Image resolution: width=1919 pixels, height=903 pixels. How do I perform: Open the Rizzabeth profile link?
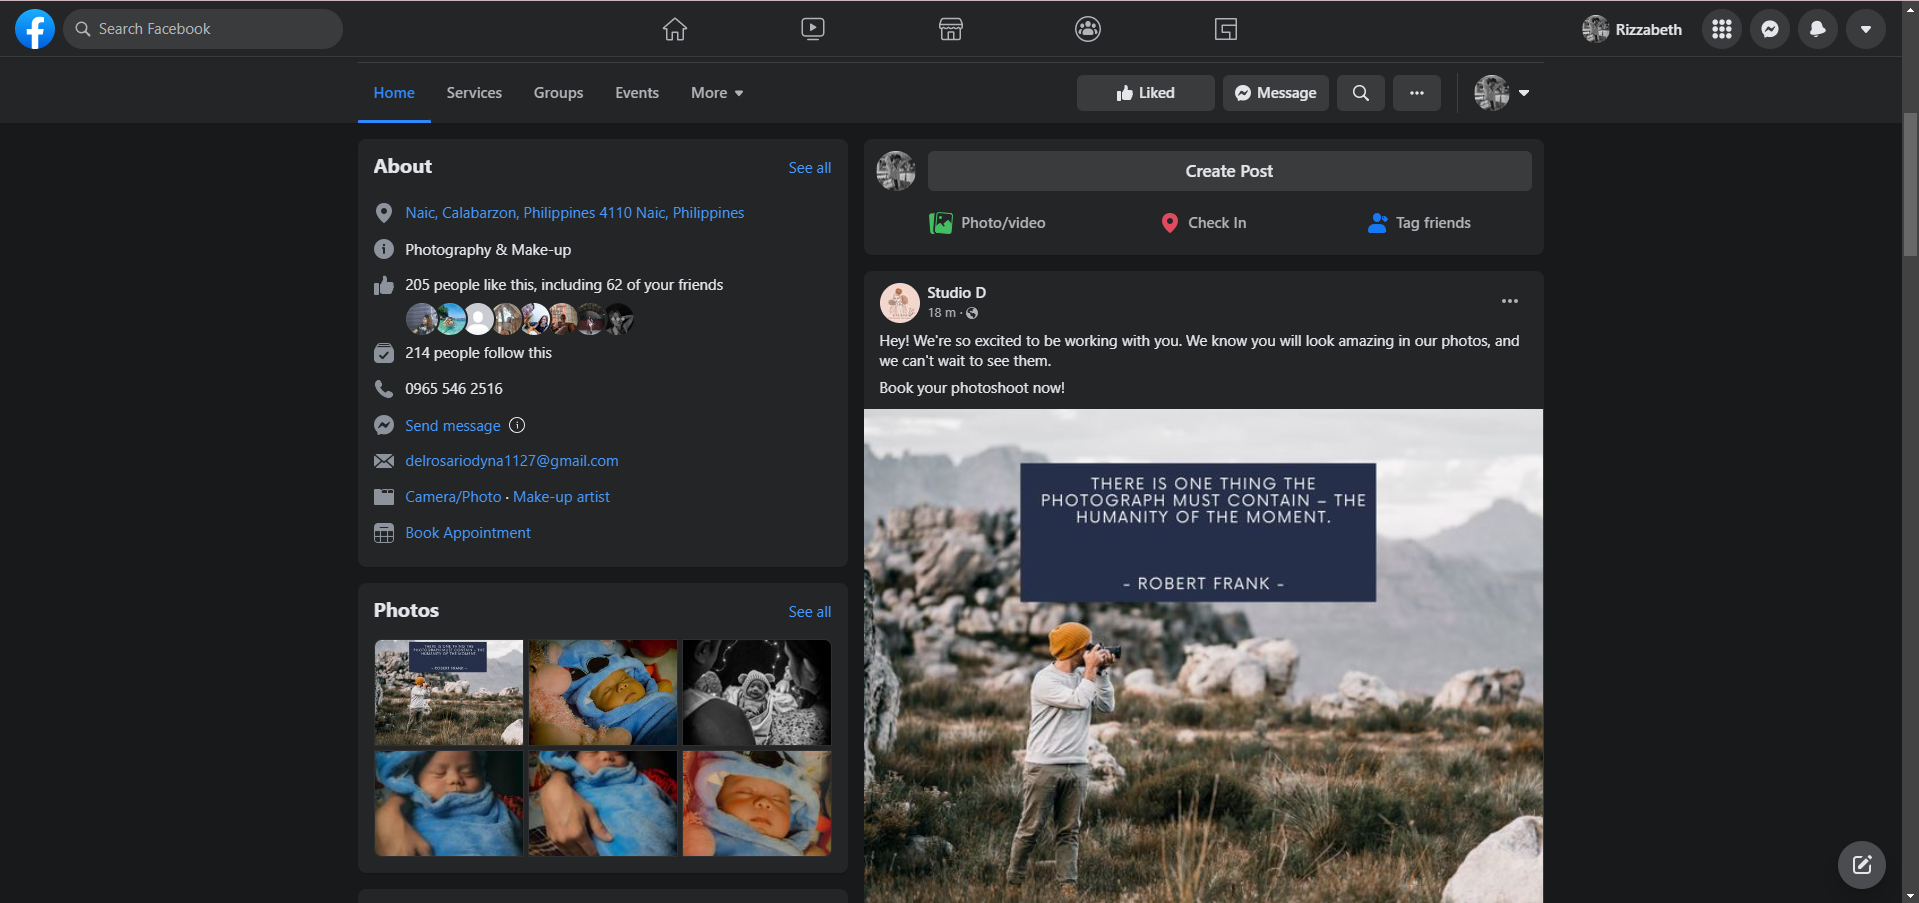coord(1632,29)
